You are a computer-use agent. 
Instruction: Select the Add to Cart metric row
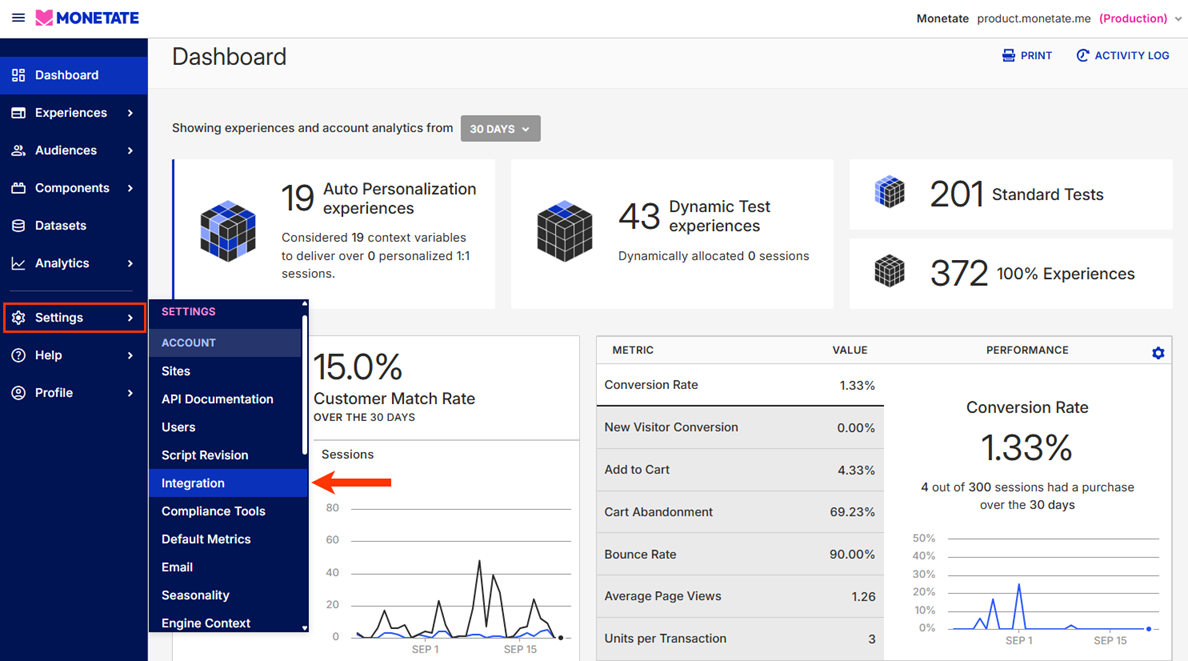click(740, 470)
